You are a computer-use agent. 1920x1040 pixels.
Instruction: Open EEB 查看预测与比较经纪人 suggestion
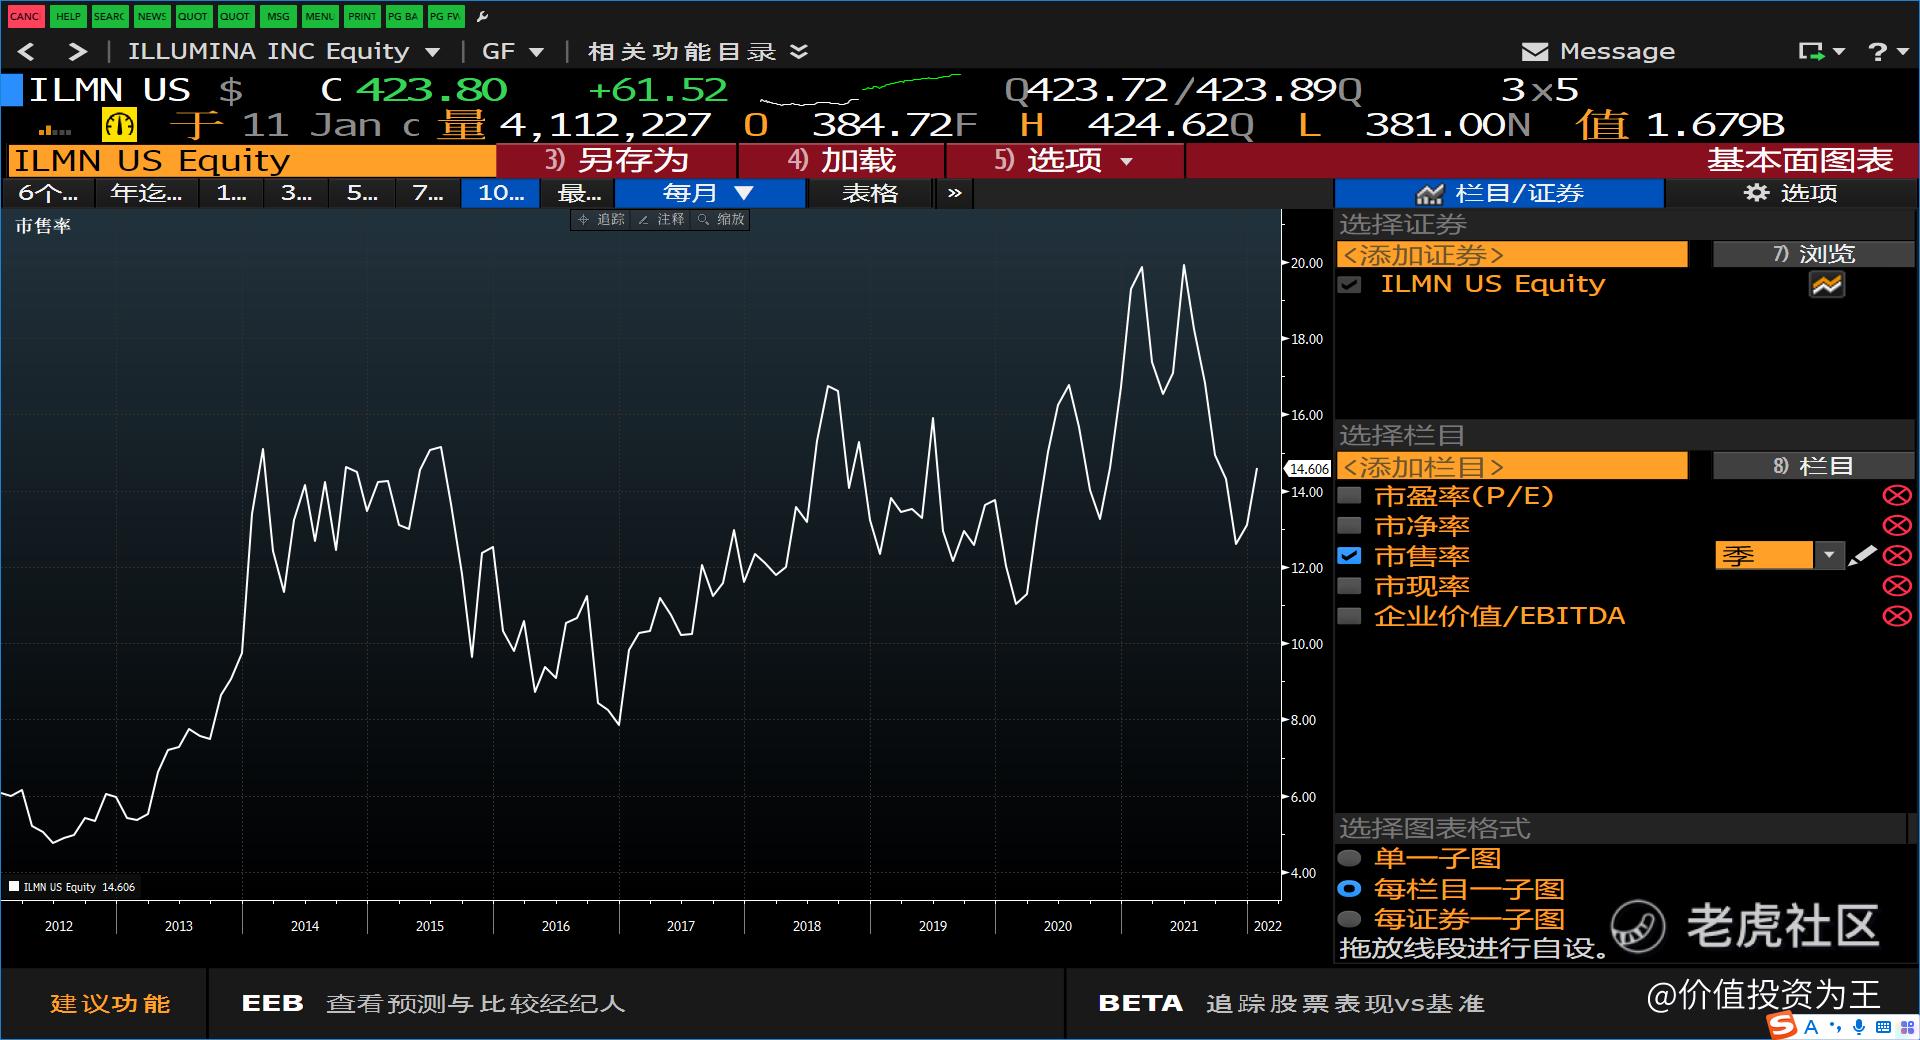pos(434,1003)
